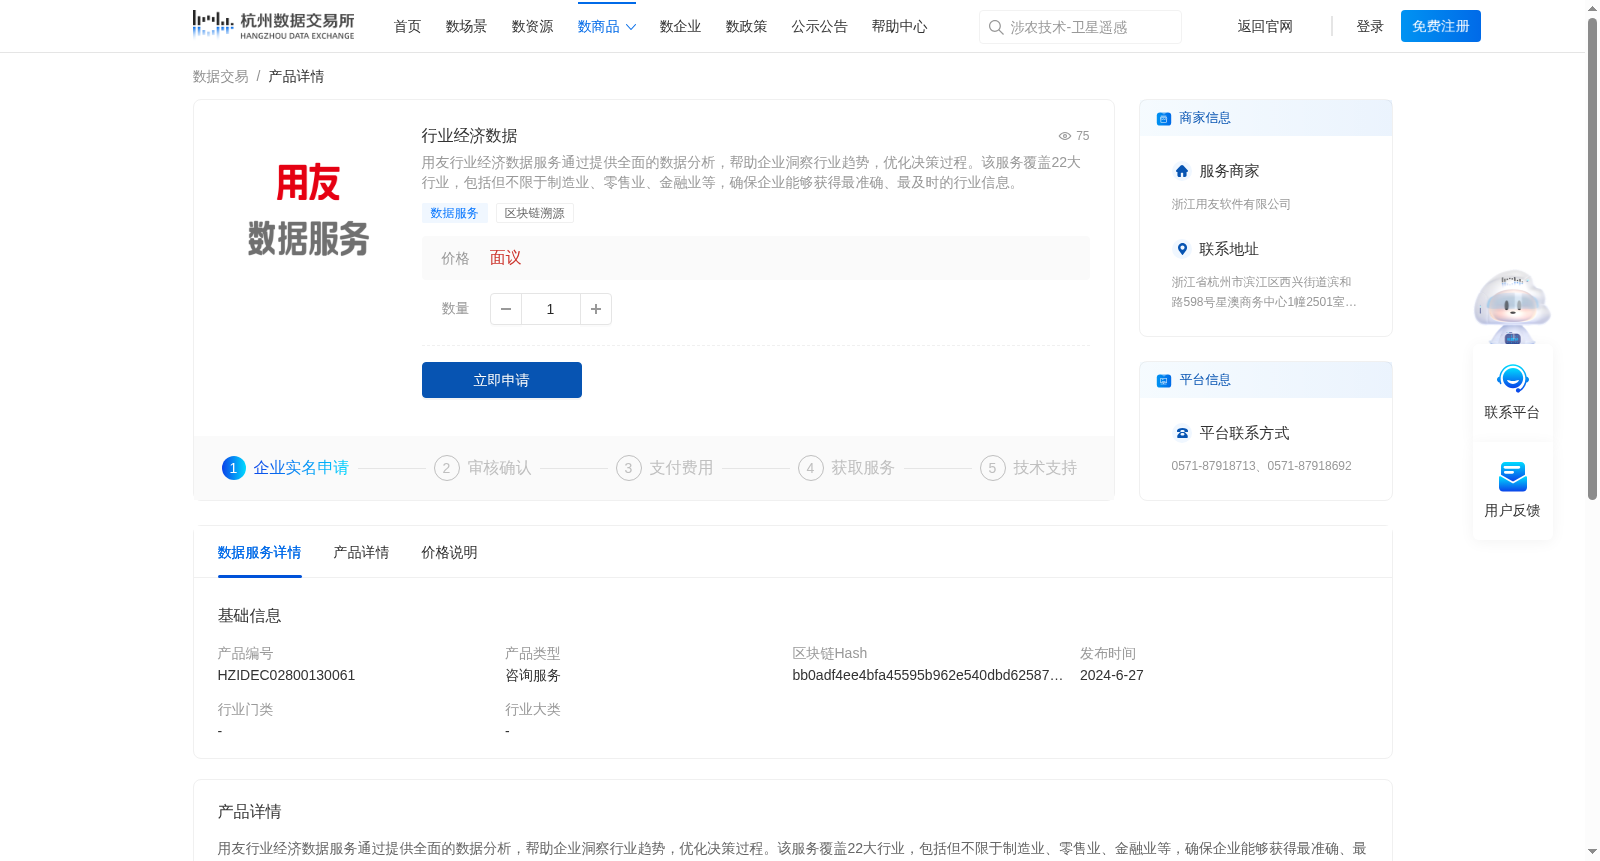The image size is (1600, 861).
Task: Open the 首页 menu item
Action: [x=407, y=27]
